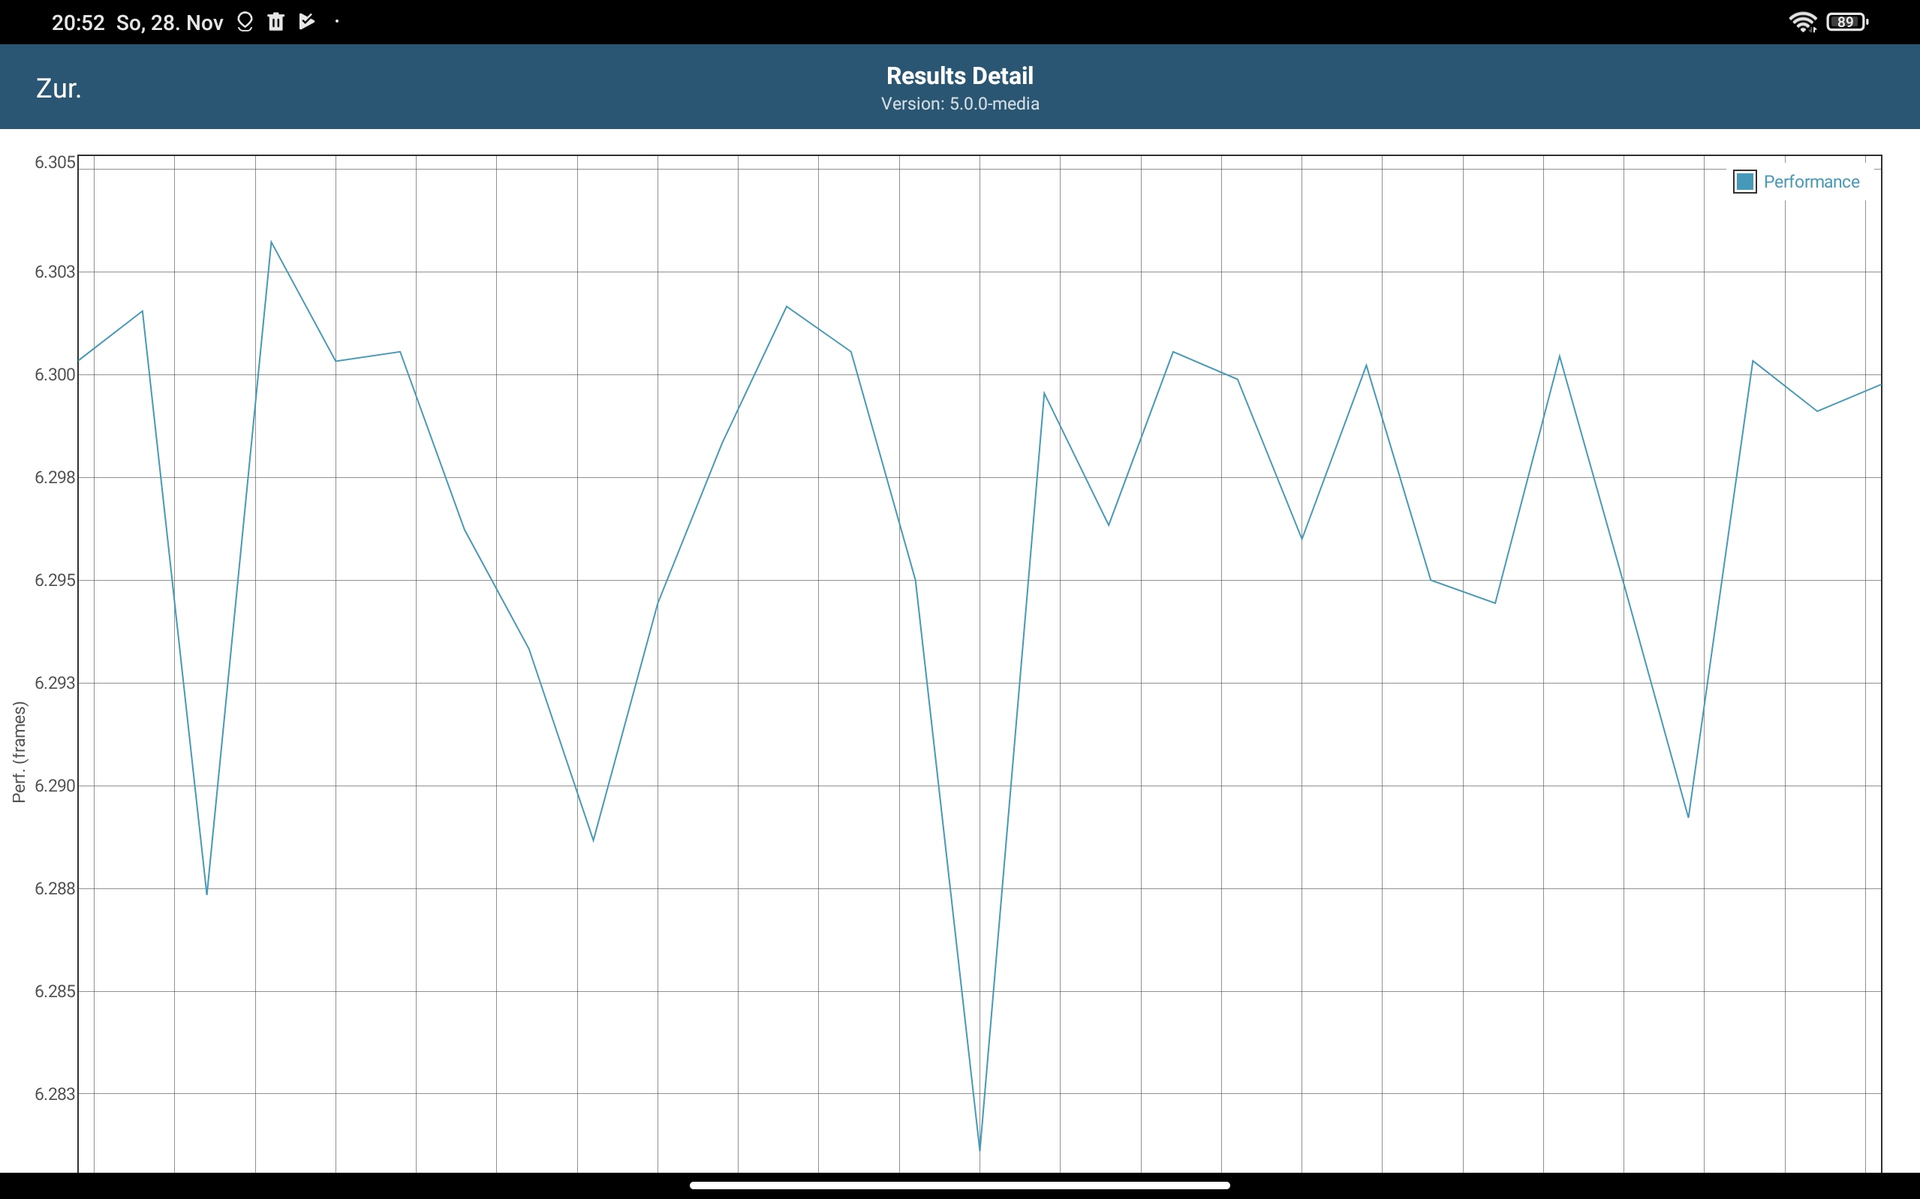Tap the Wi-Fi signal icon
The image size is (1920, 1199).
(1801, 21)
